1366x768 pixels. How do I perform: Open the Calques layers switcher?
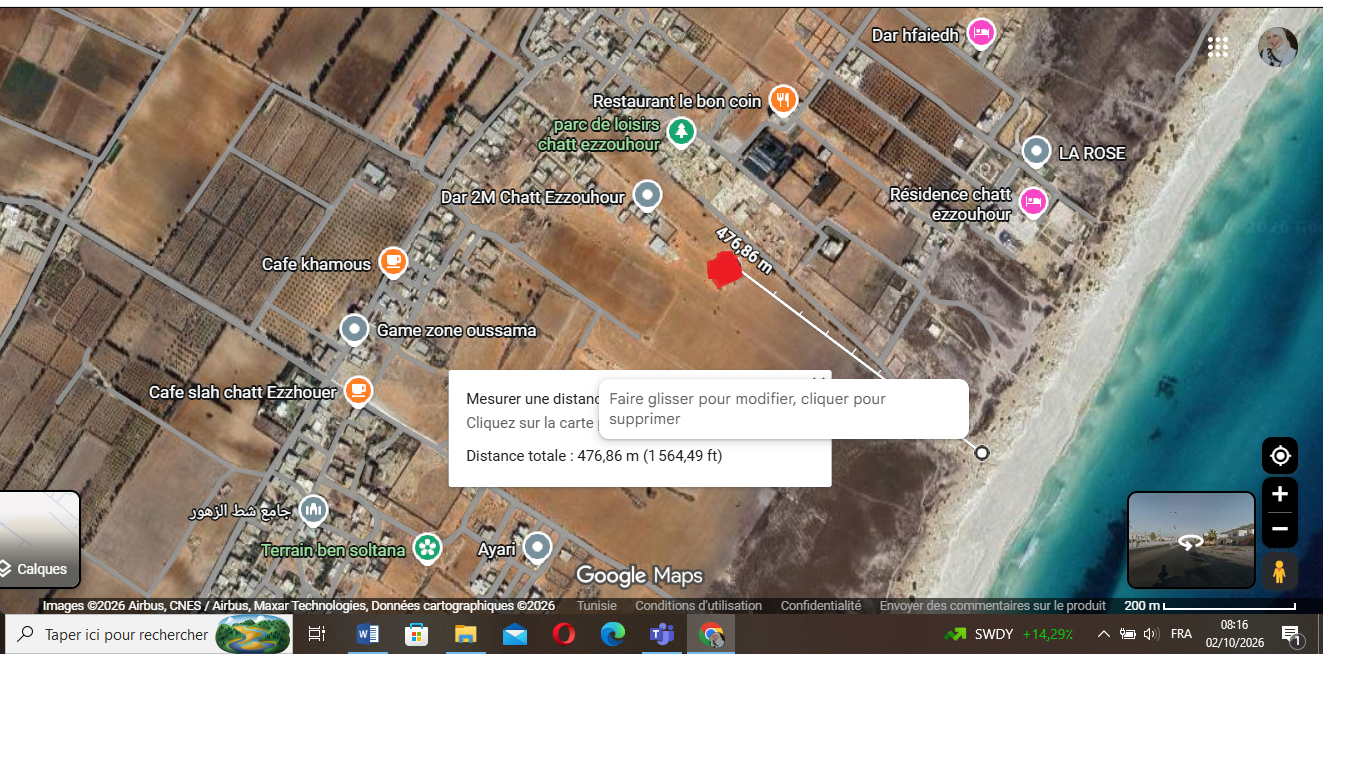40,540
